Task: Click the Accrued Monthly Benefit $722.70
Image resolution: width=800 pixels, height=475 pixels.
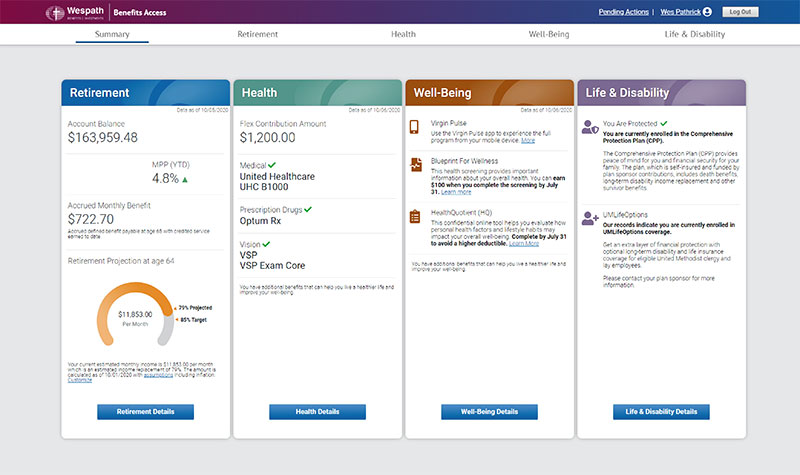Action: [x=91, y=219]
